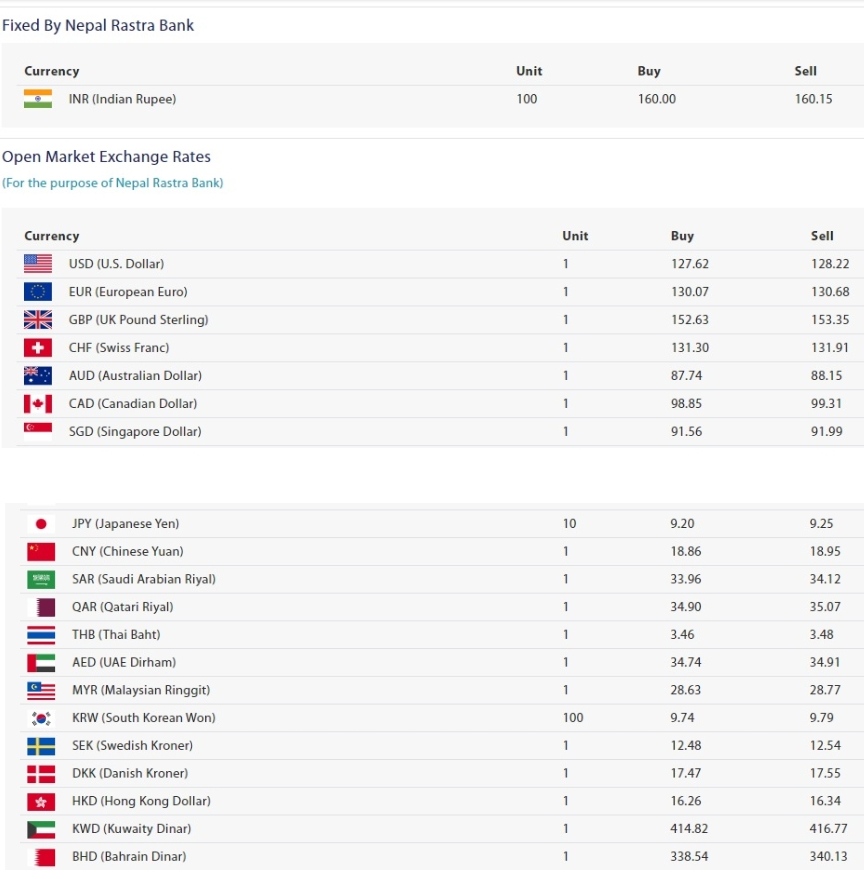
Task: Select the South Korean flag icon
Action: tap(41, 718)
